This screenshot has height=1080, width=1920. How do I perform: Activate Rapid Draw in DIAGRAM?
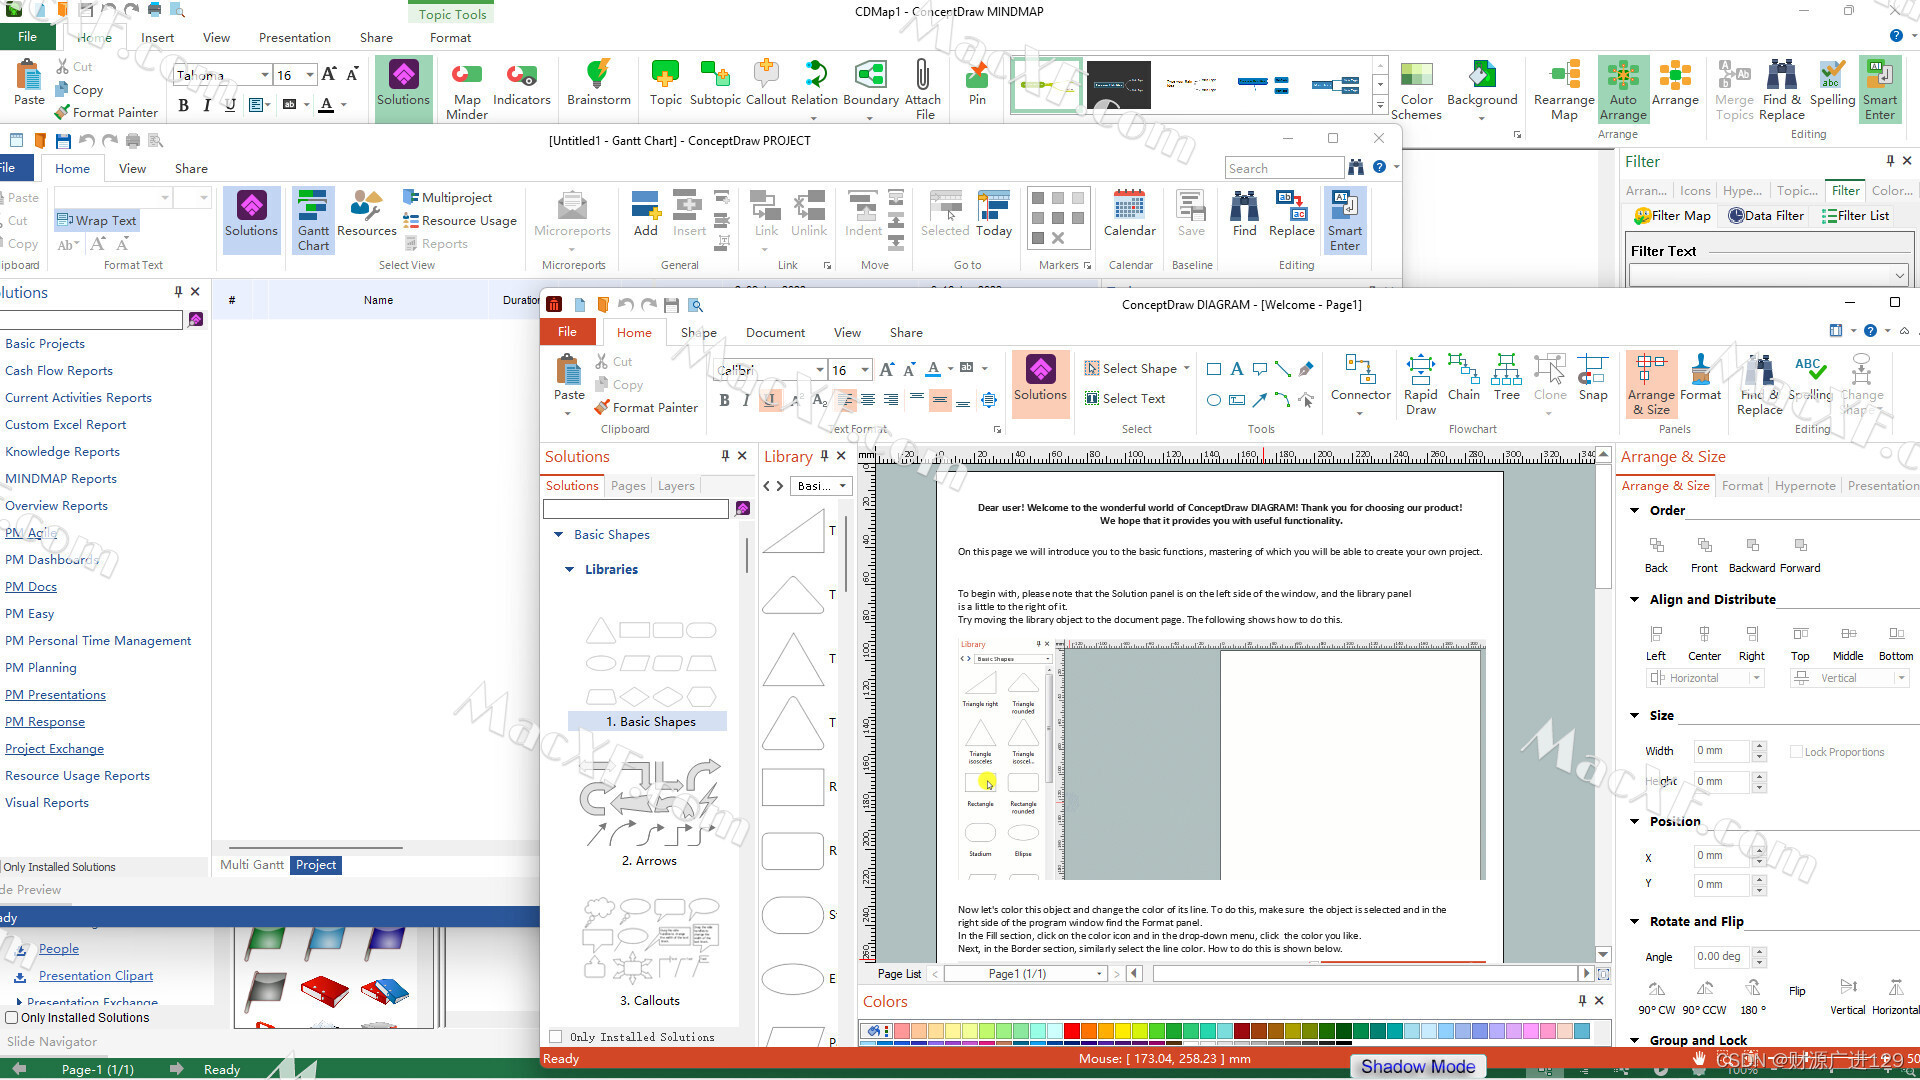pyautogui.click(x=1420, y=384)
